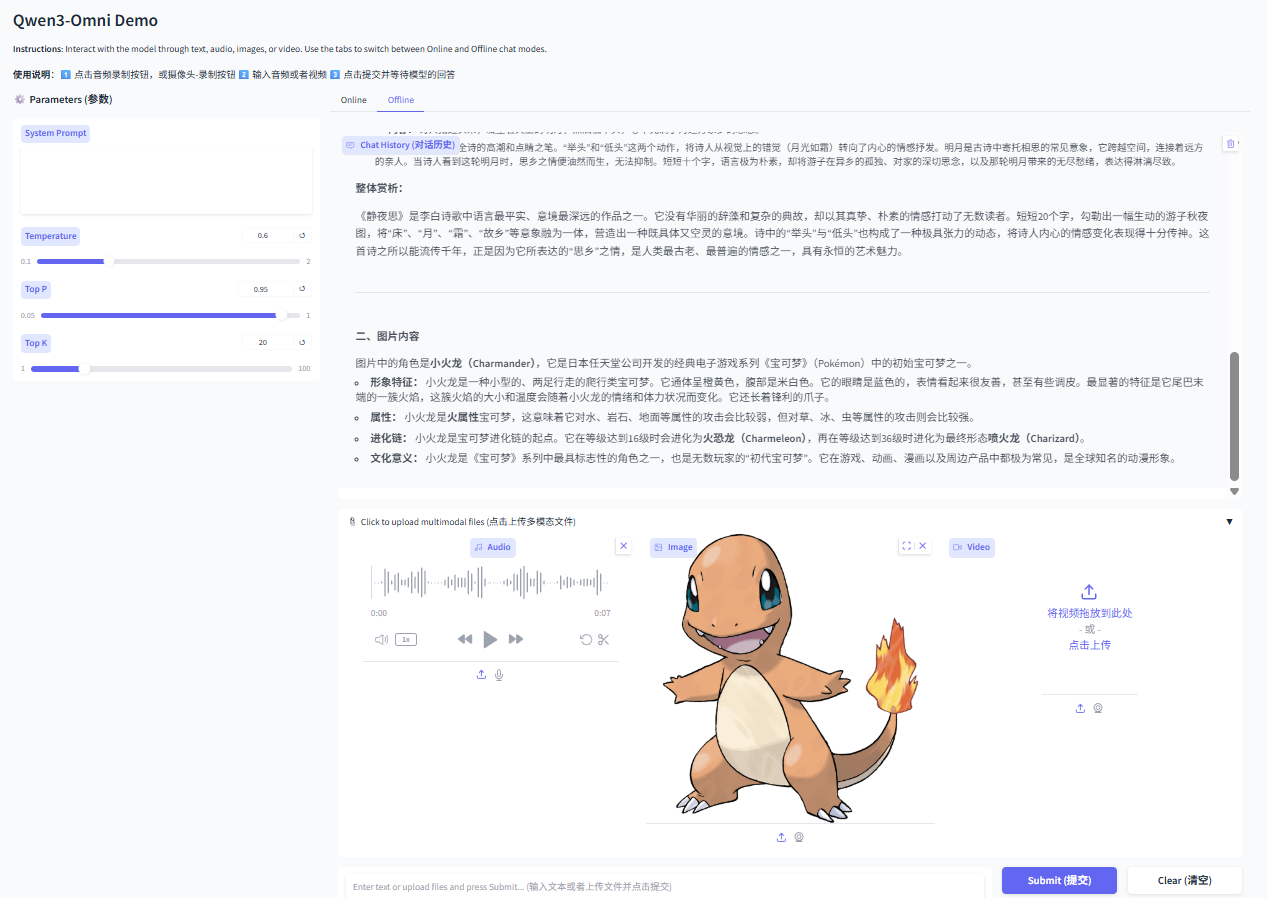Mute the audio volume icon
This screenshot has width=1267, height=898.
pyautogui.click(x=381, y=639)
